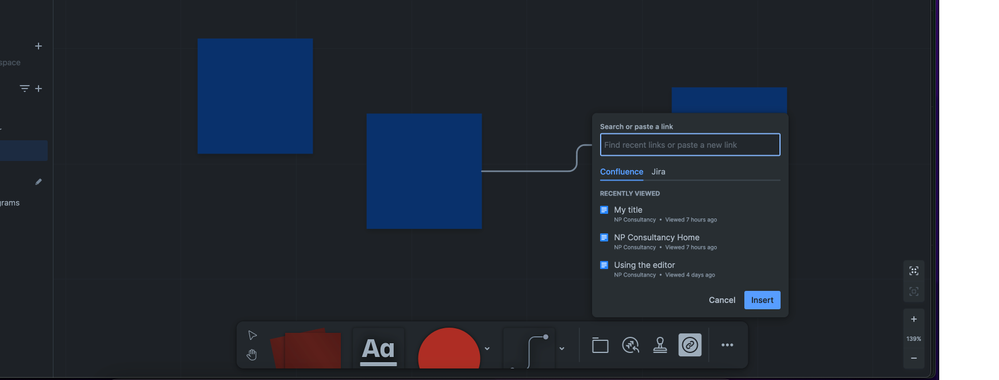Image resolution: width=999 pixels, height=380 pixels.
Task: Open the more options ellipsis menu
Action: [727, 345]
